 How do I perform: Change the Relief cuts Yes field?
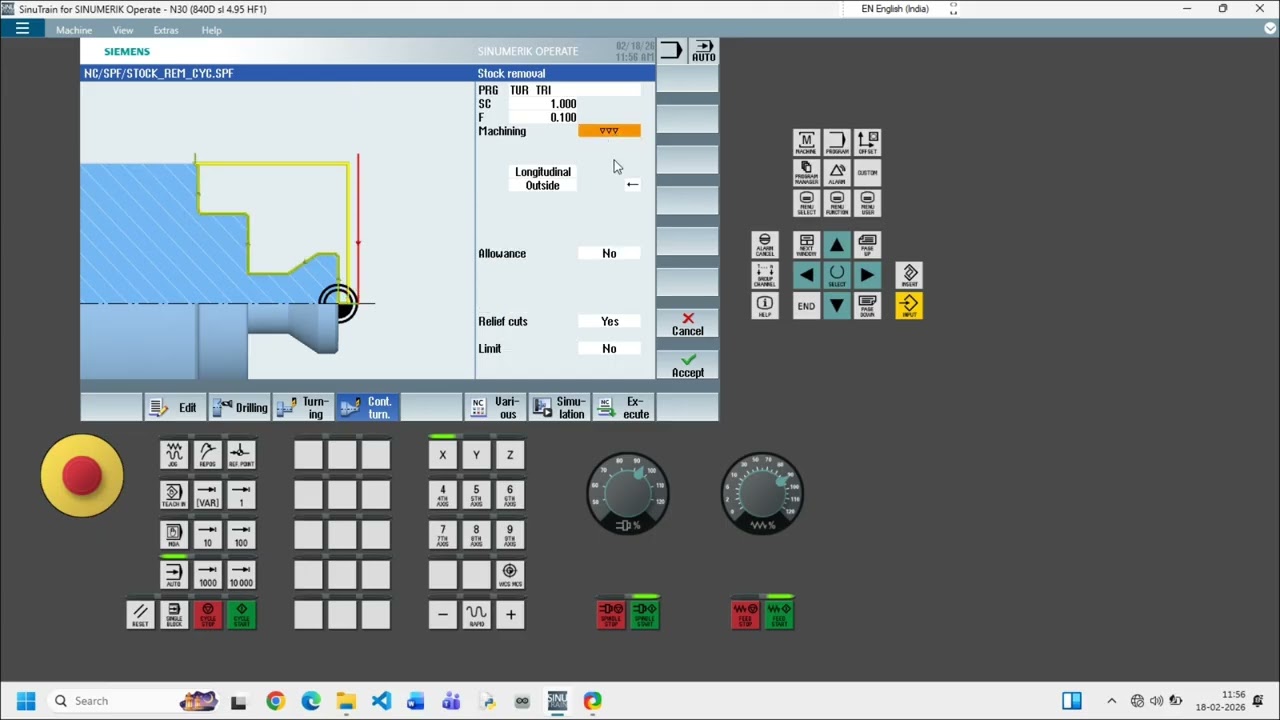point(609,322)
